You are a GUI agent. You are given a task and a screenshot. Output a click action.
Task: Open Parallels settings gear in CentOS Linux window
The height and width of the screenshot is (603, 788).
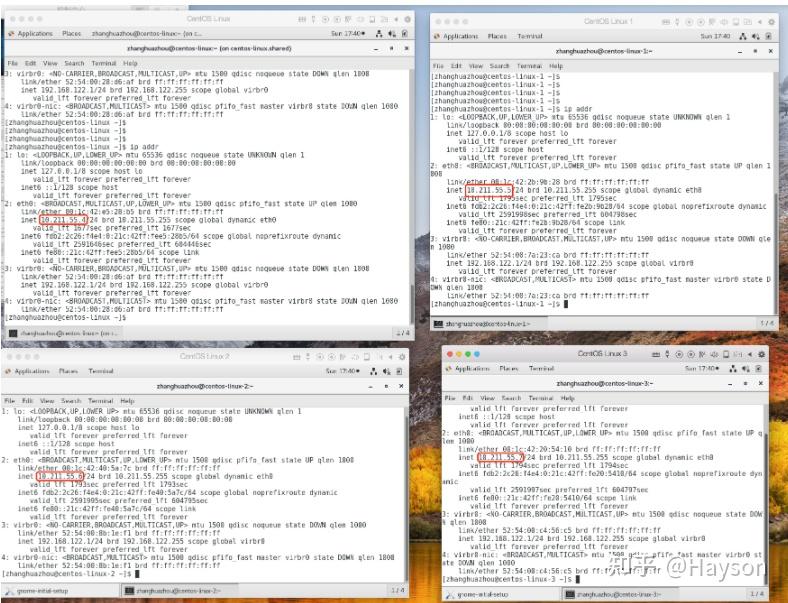click(407, 20)
